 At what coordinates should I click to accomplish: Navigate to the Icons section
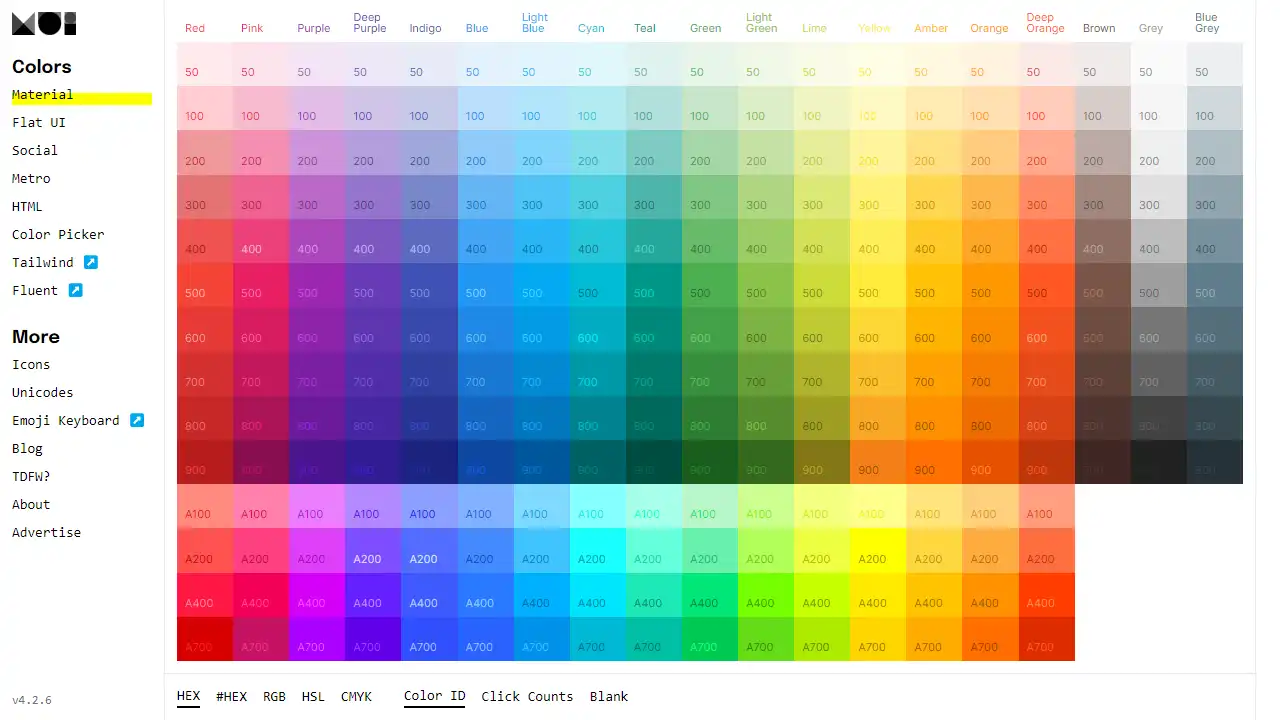pyautogui.click(x=30, y=364)
